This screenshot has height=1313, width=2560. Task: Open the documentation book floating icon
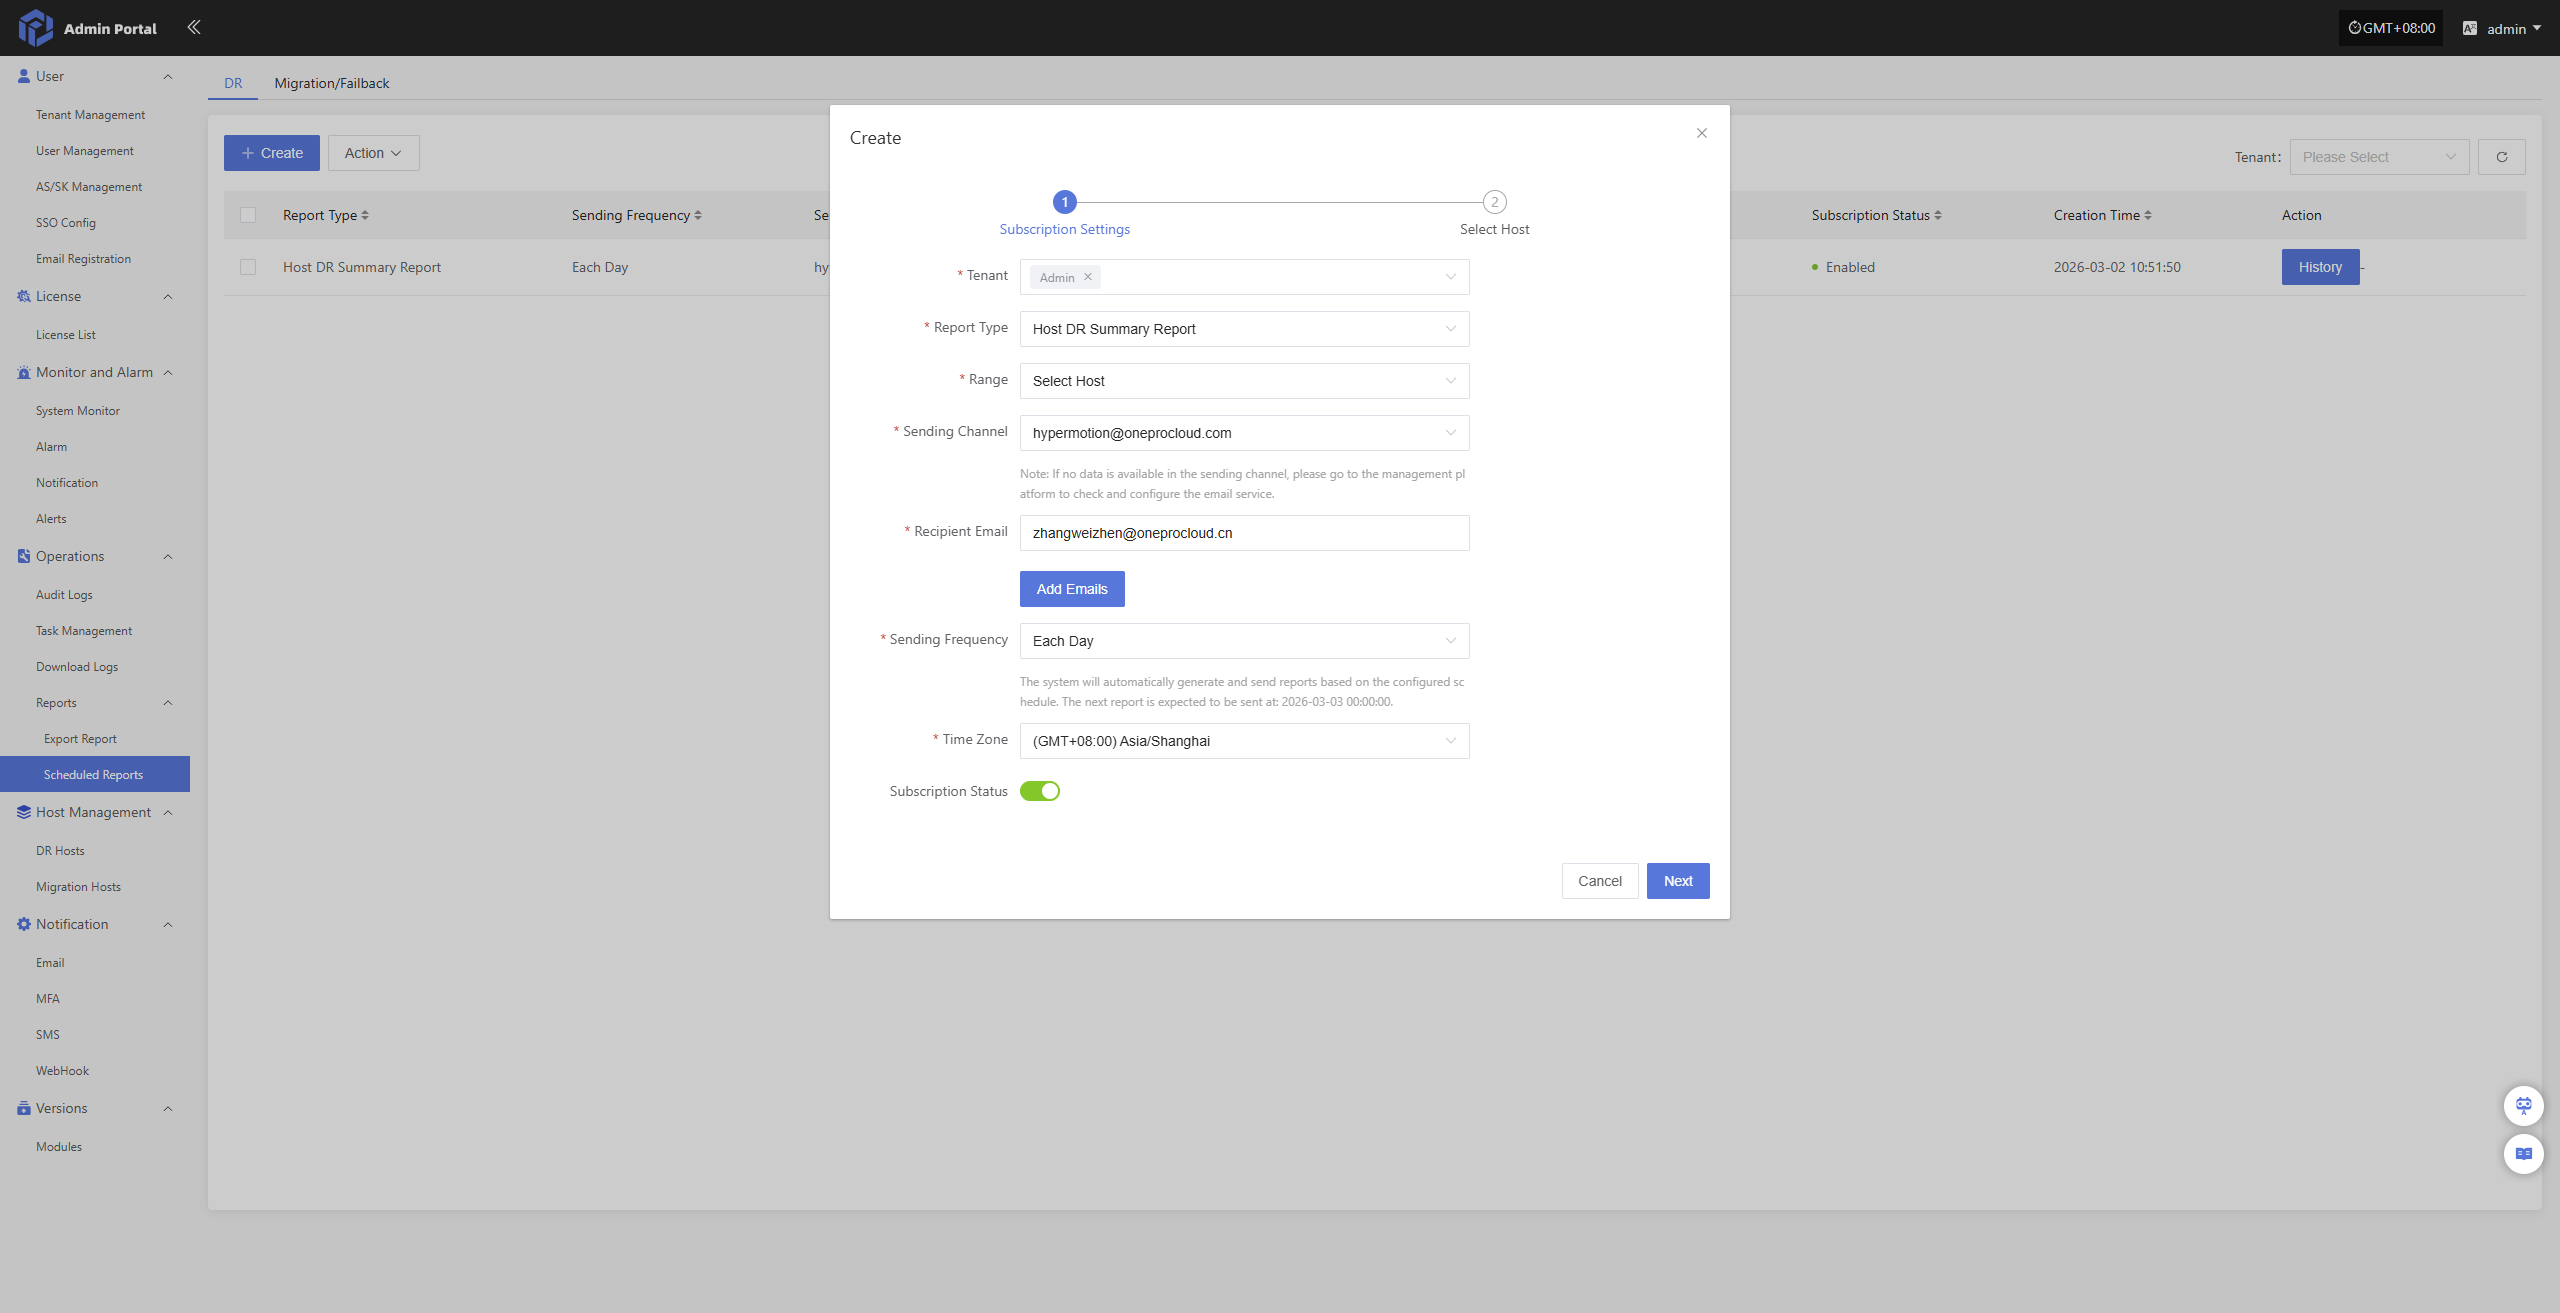(x=2523, y=1154)
